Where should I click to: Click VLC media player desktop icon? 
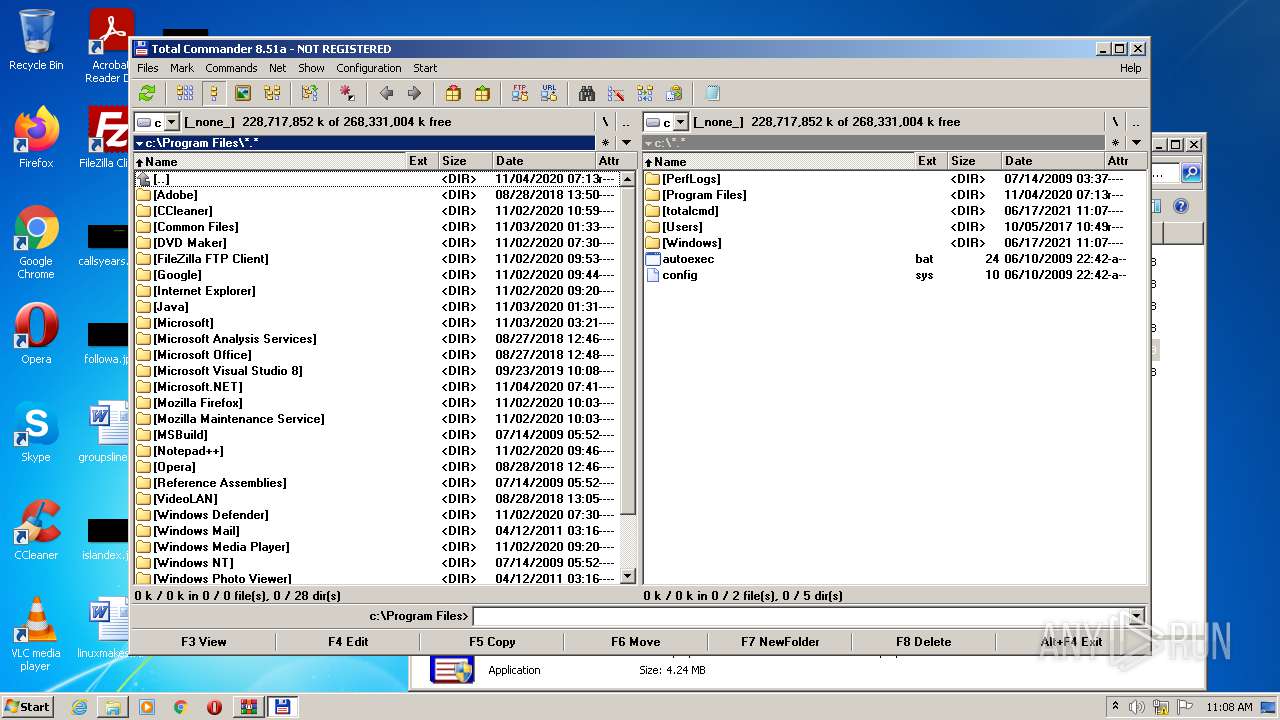[x=36, y=634]
